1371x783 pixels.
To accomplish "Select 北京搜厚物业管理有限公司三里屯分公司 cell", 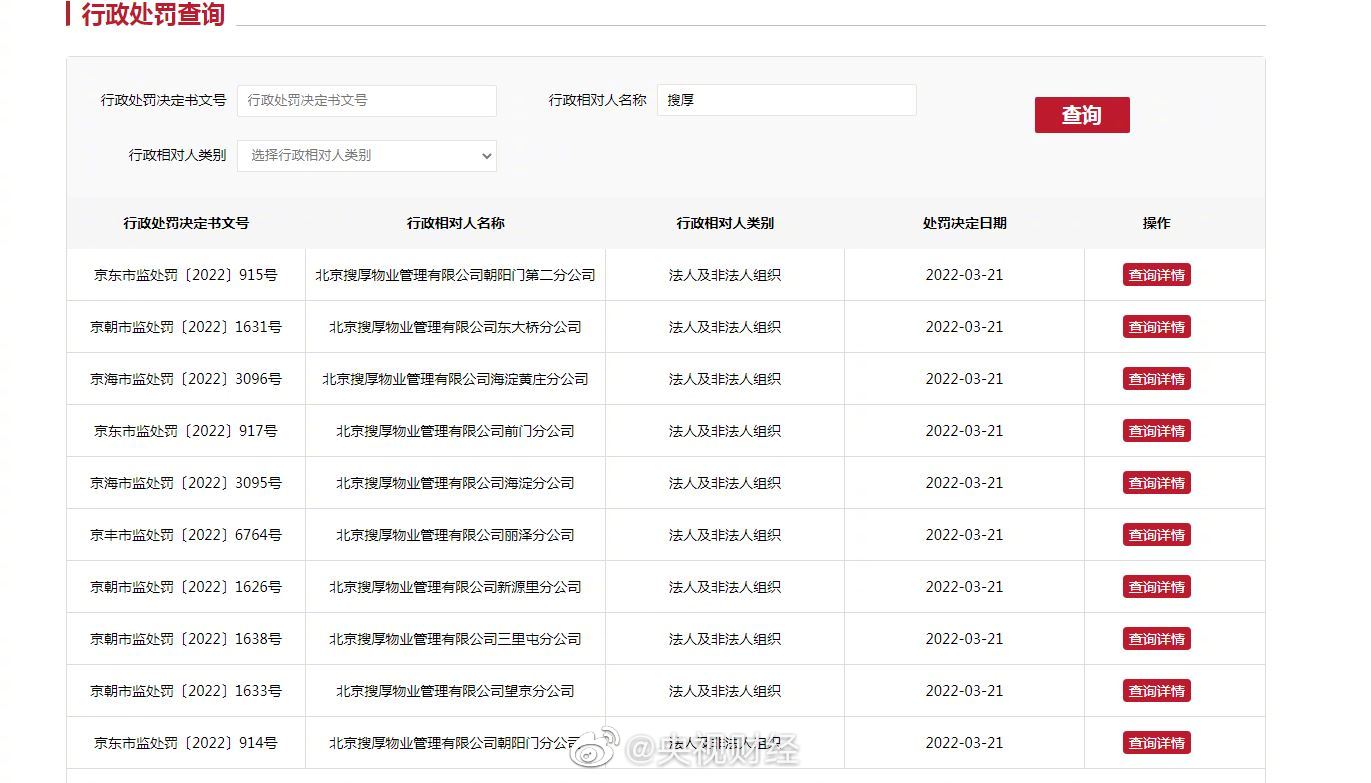I will click(x=455, y=639).
